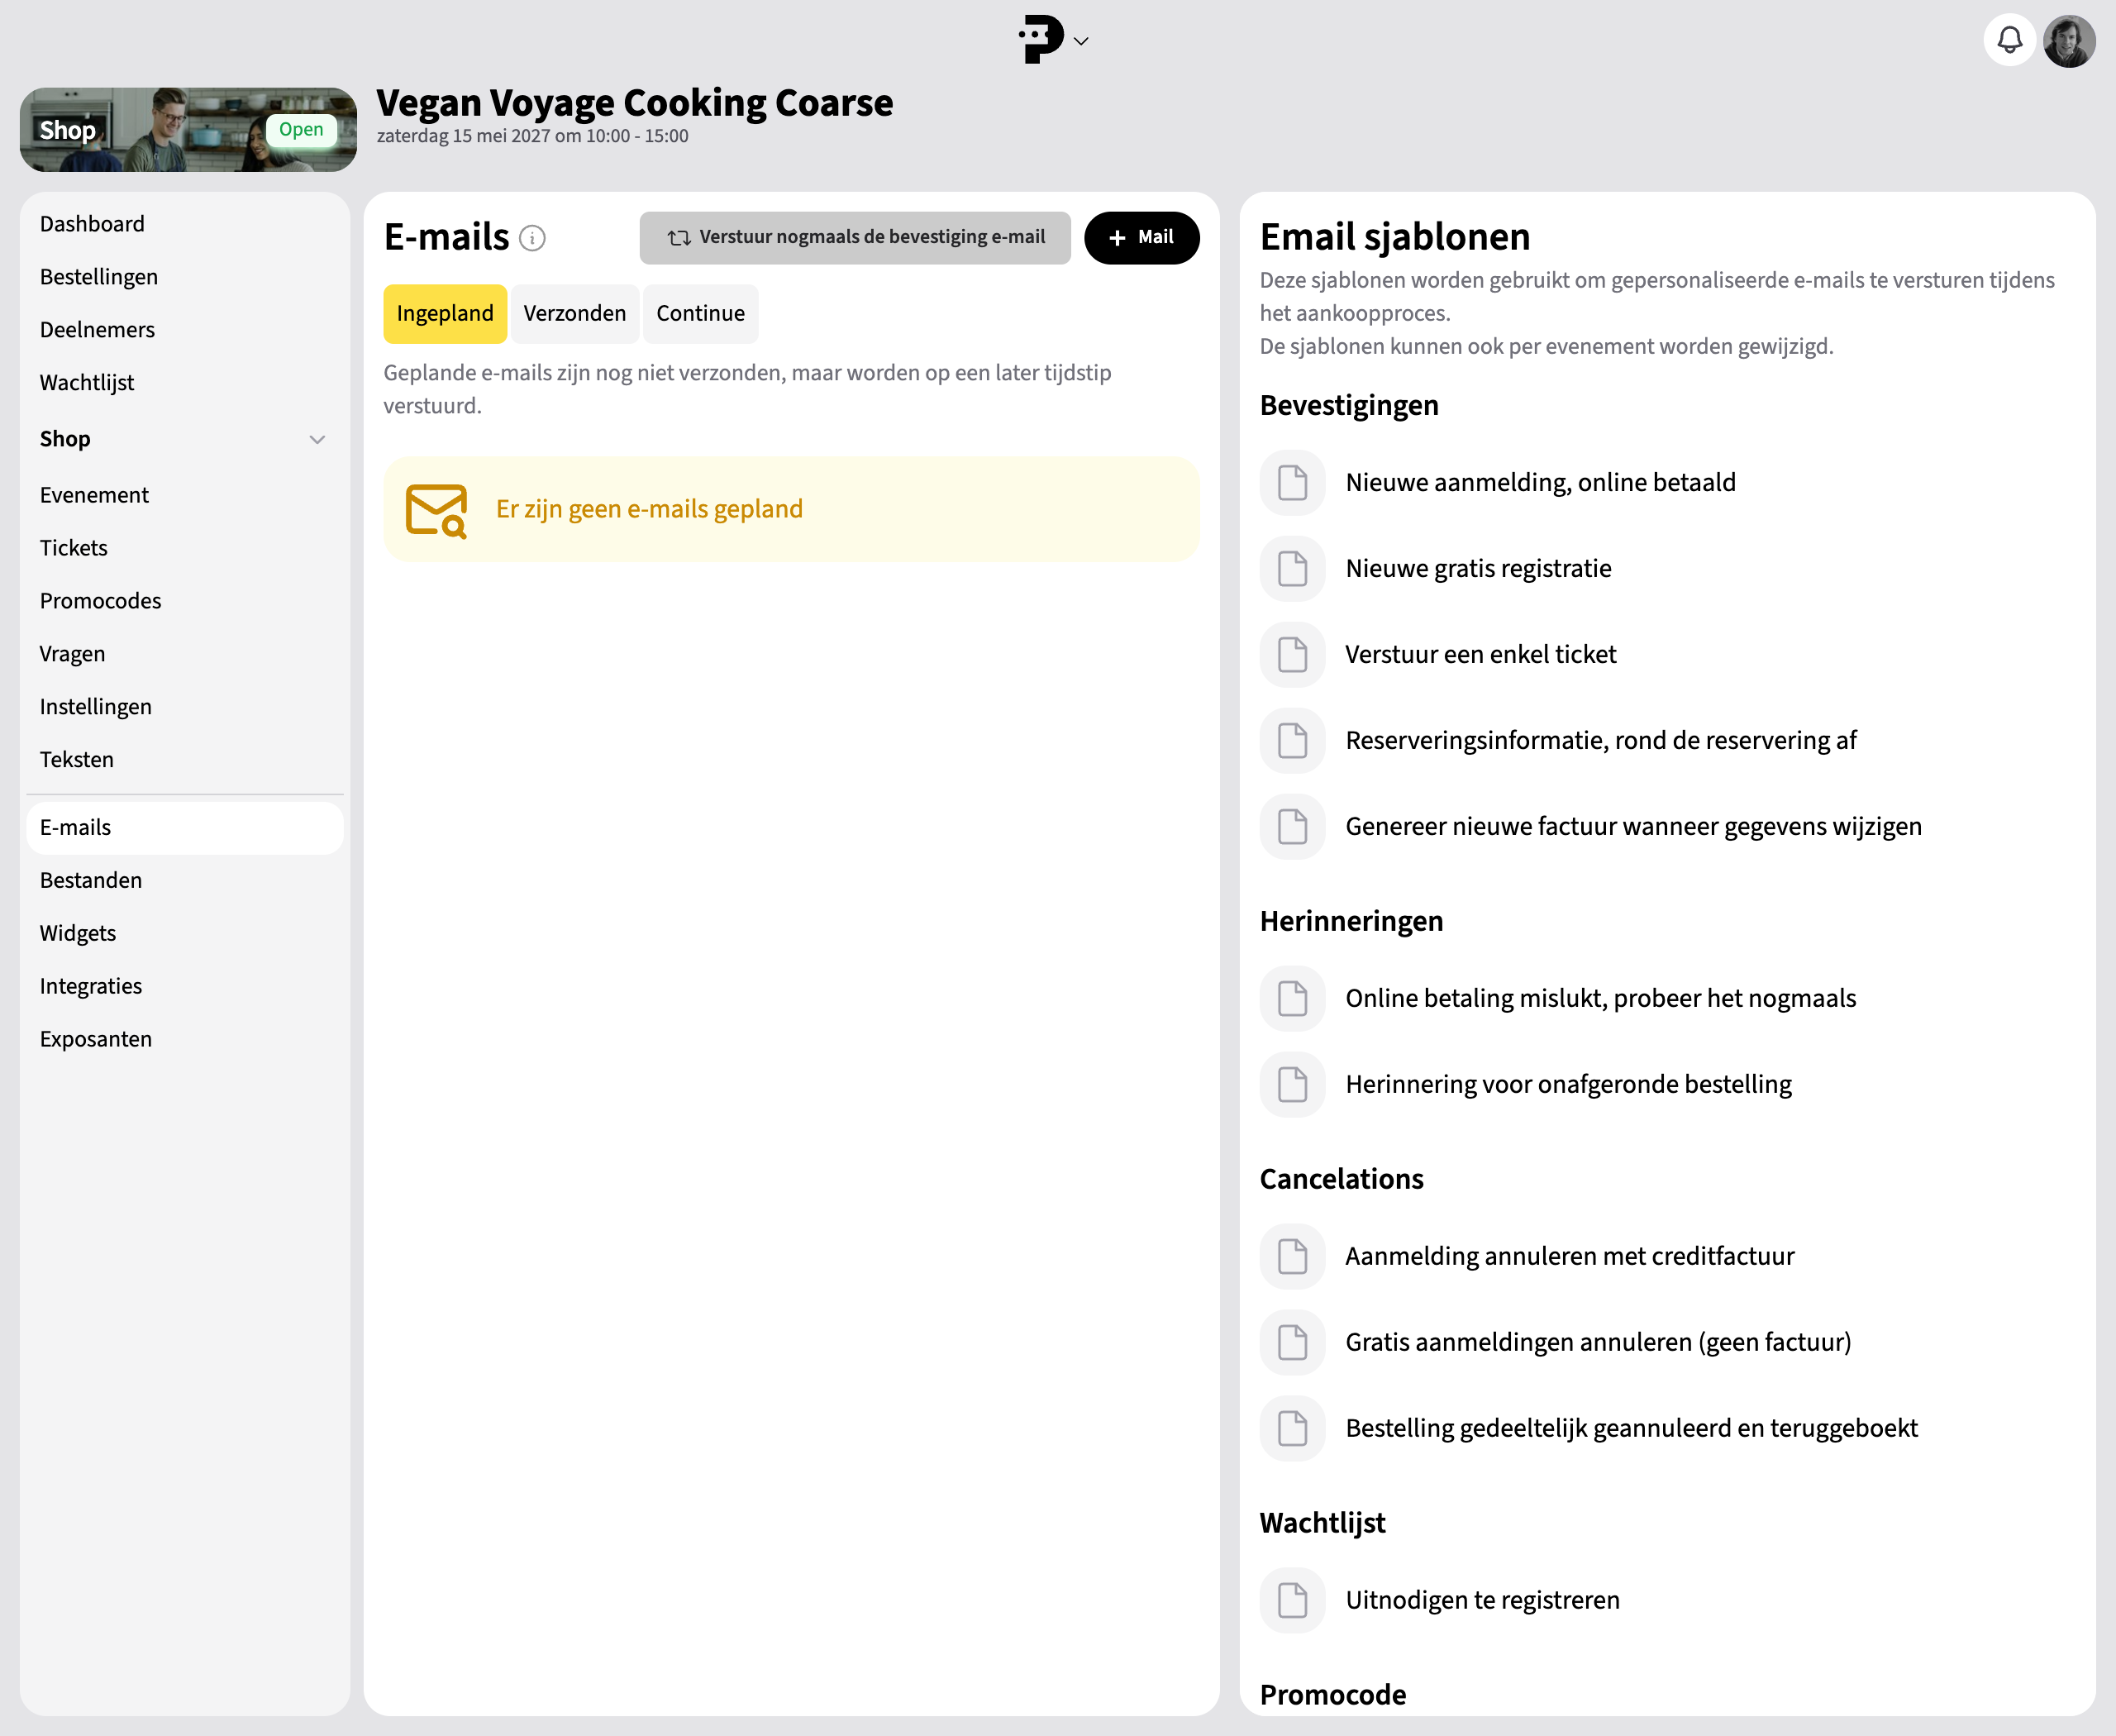The width and height of the screenshot is (2116, 1736).
Task: Switch to the Verzonden tab
Action: pyautogui.click(x=575, y=314)
